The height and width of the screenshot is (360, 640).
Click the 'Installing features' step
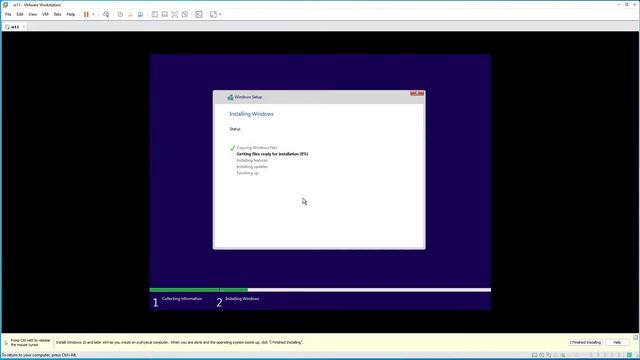click(x=252, y=160)
